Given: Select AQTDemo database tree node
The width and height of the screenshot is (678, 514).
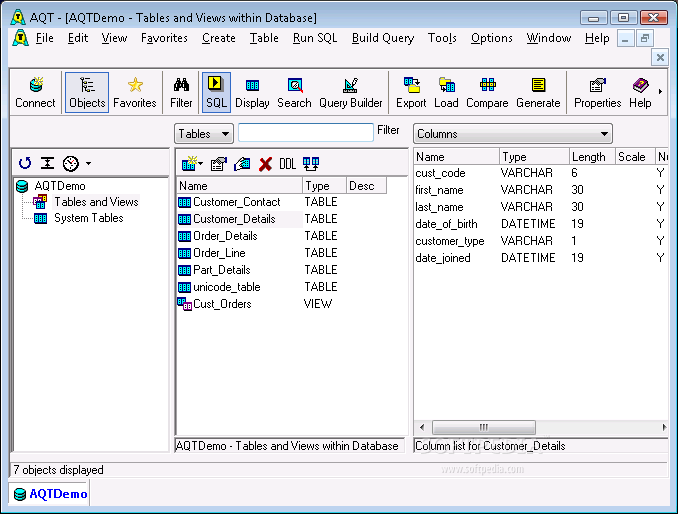Looking at the screenshot, I should point(60,186).
